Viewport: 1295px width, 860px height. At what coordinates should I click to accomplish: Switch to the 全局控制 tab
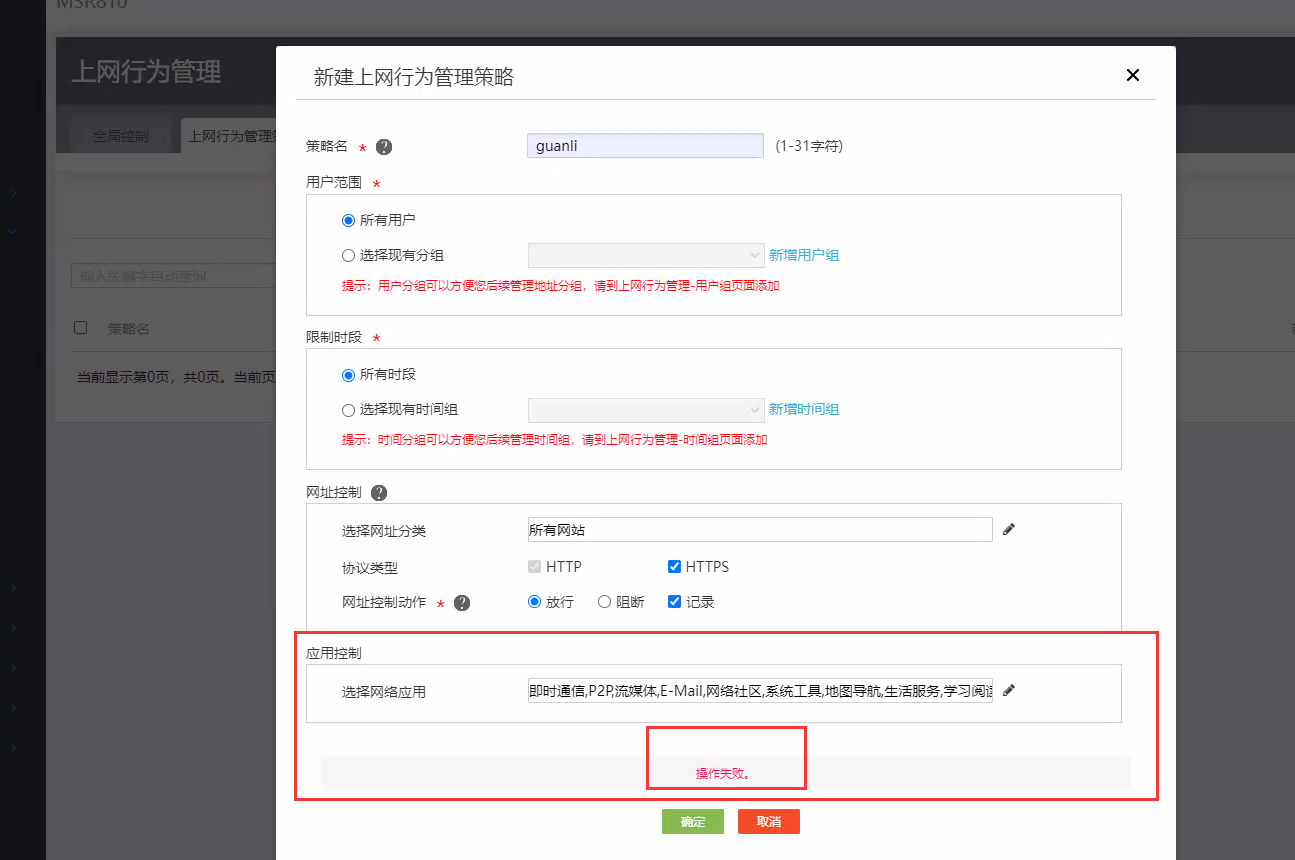(x=121, y=136)
